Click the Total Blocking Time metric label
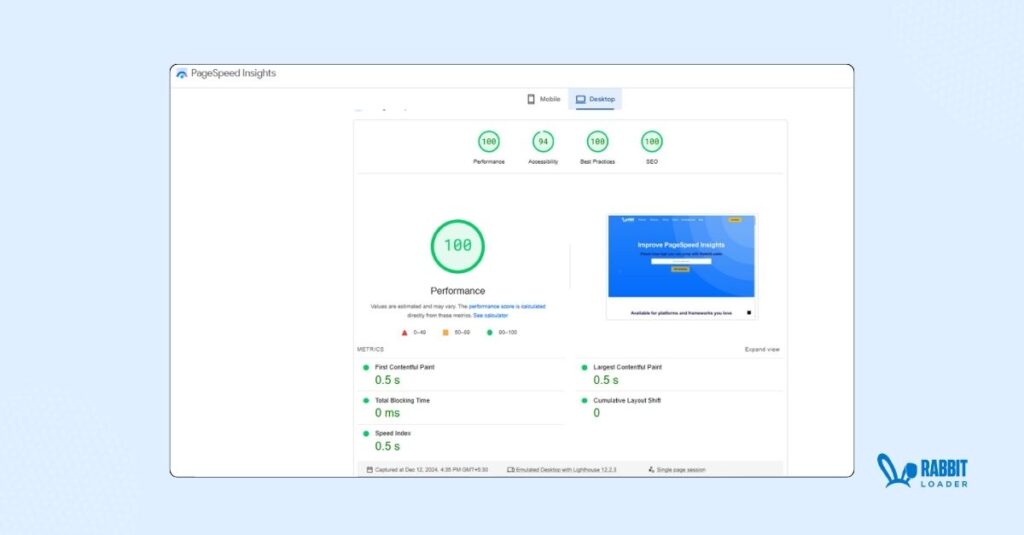The height and width of the screenshot is (535, 1024). 402,400
